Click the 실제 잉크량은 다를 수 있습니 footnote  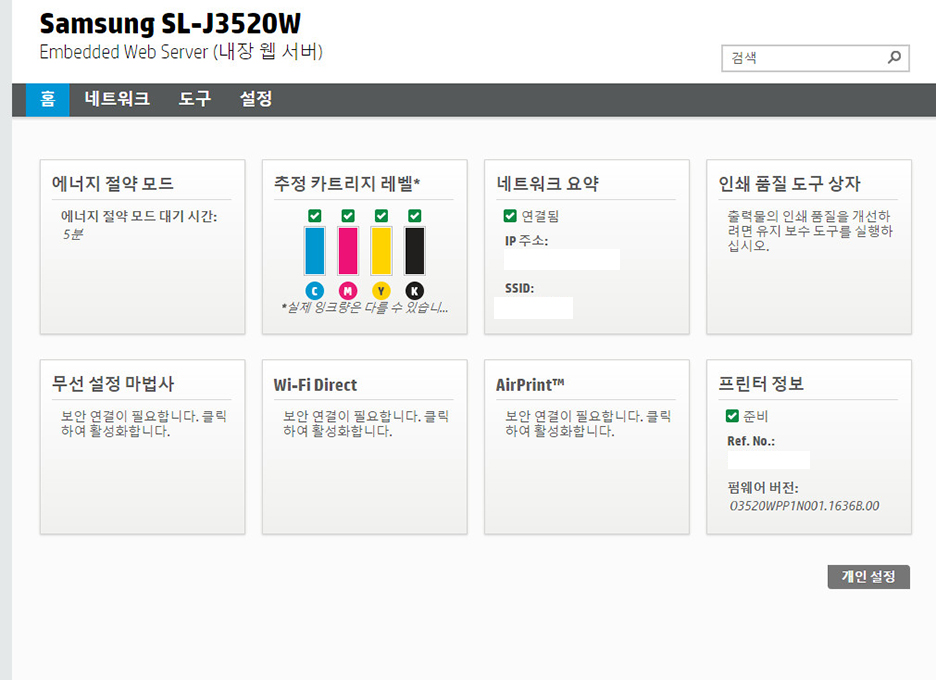pyautogui.click(x=365, y=307)
